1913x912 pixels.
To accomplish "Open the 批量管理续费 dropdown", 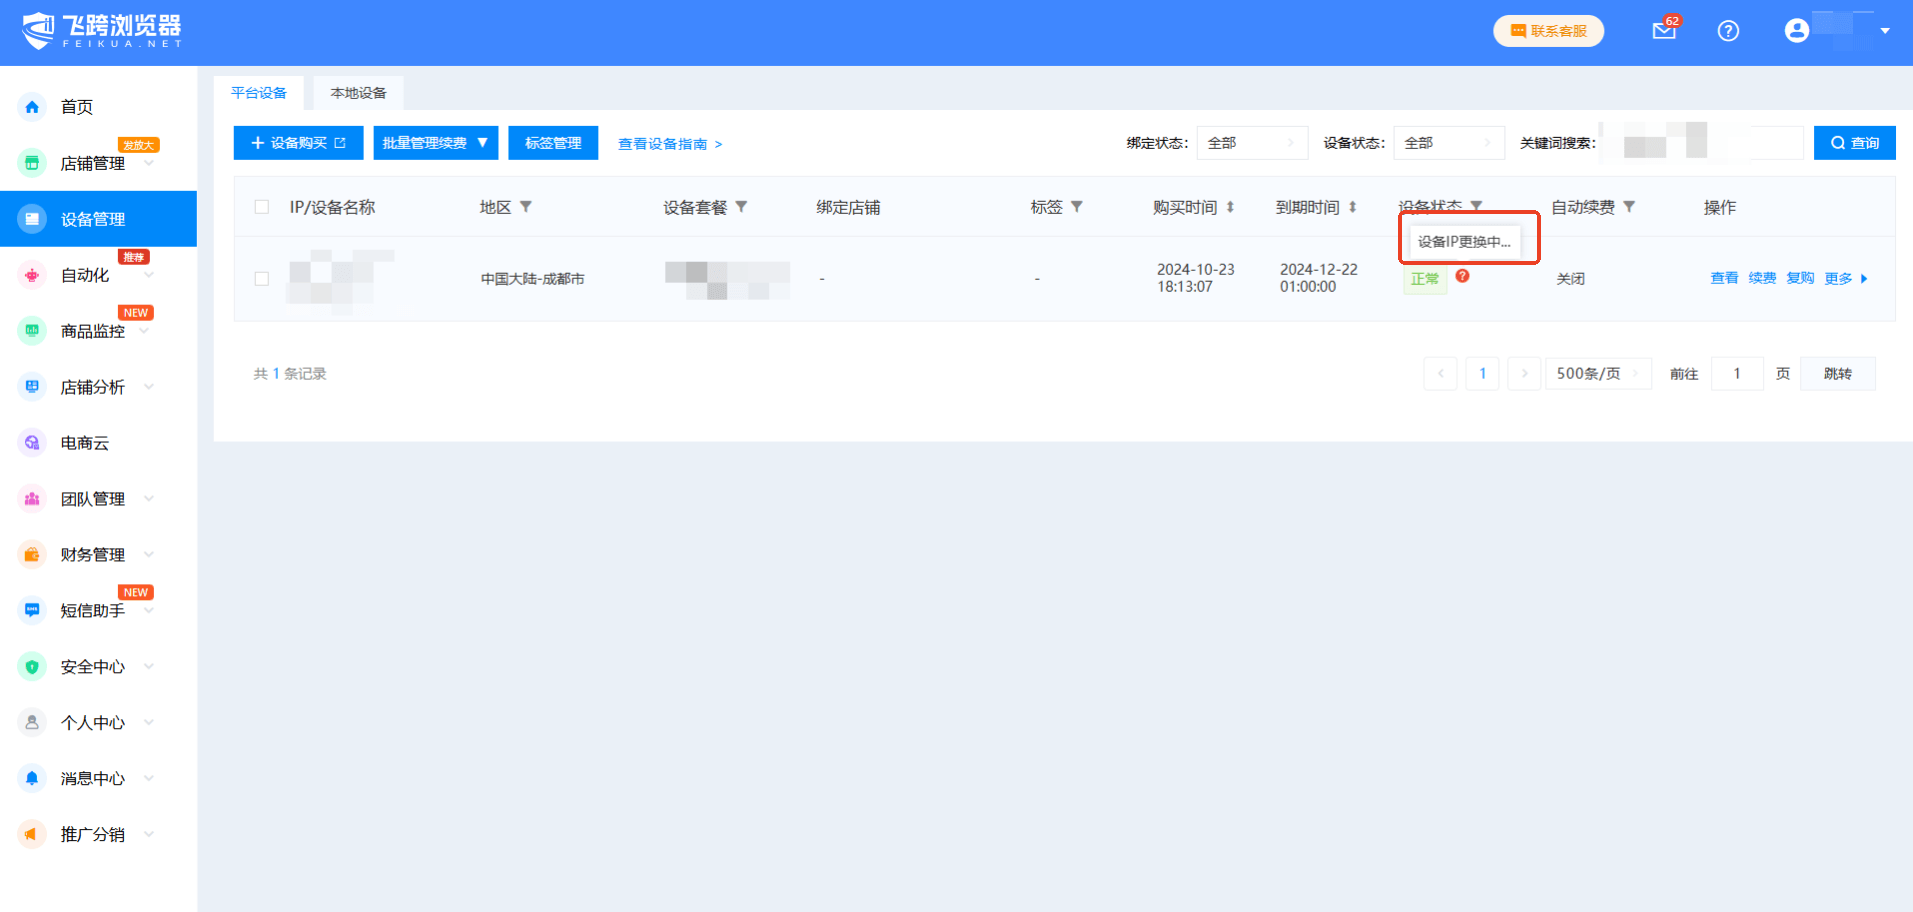I will point(435,142).
